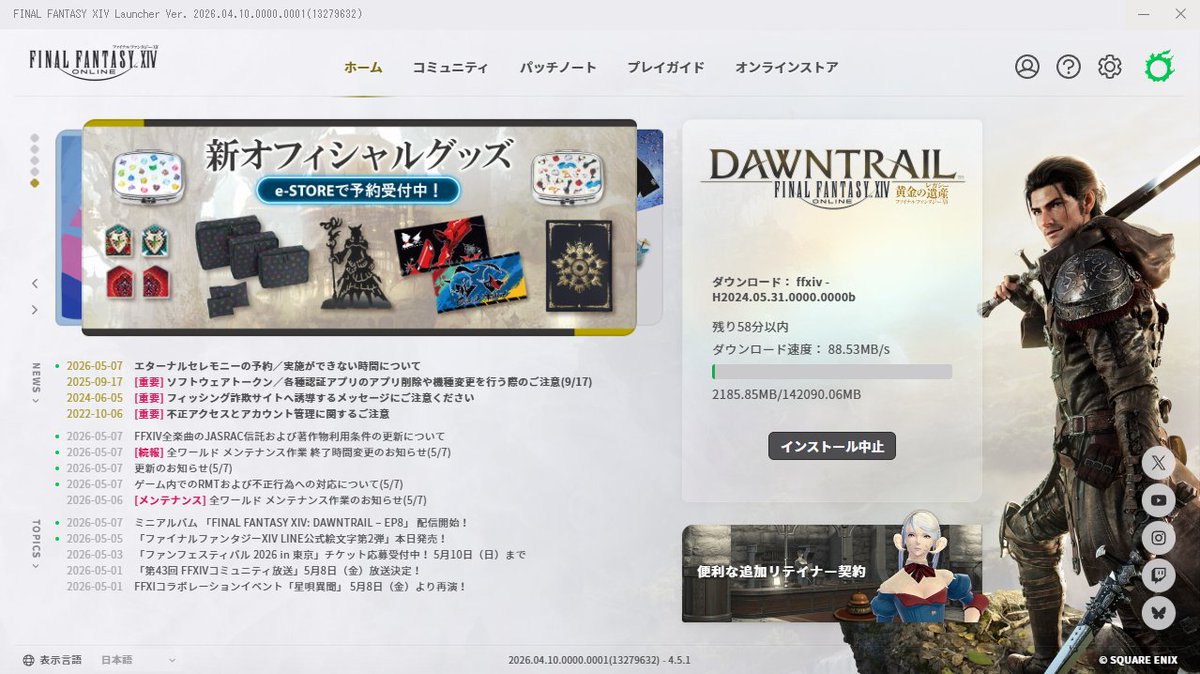Viewport: 1200px width, 674px height.
Task: Click version text 2026.04.10.0000.0001 at bottom
Action: 599,660
